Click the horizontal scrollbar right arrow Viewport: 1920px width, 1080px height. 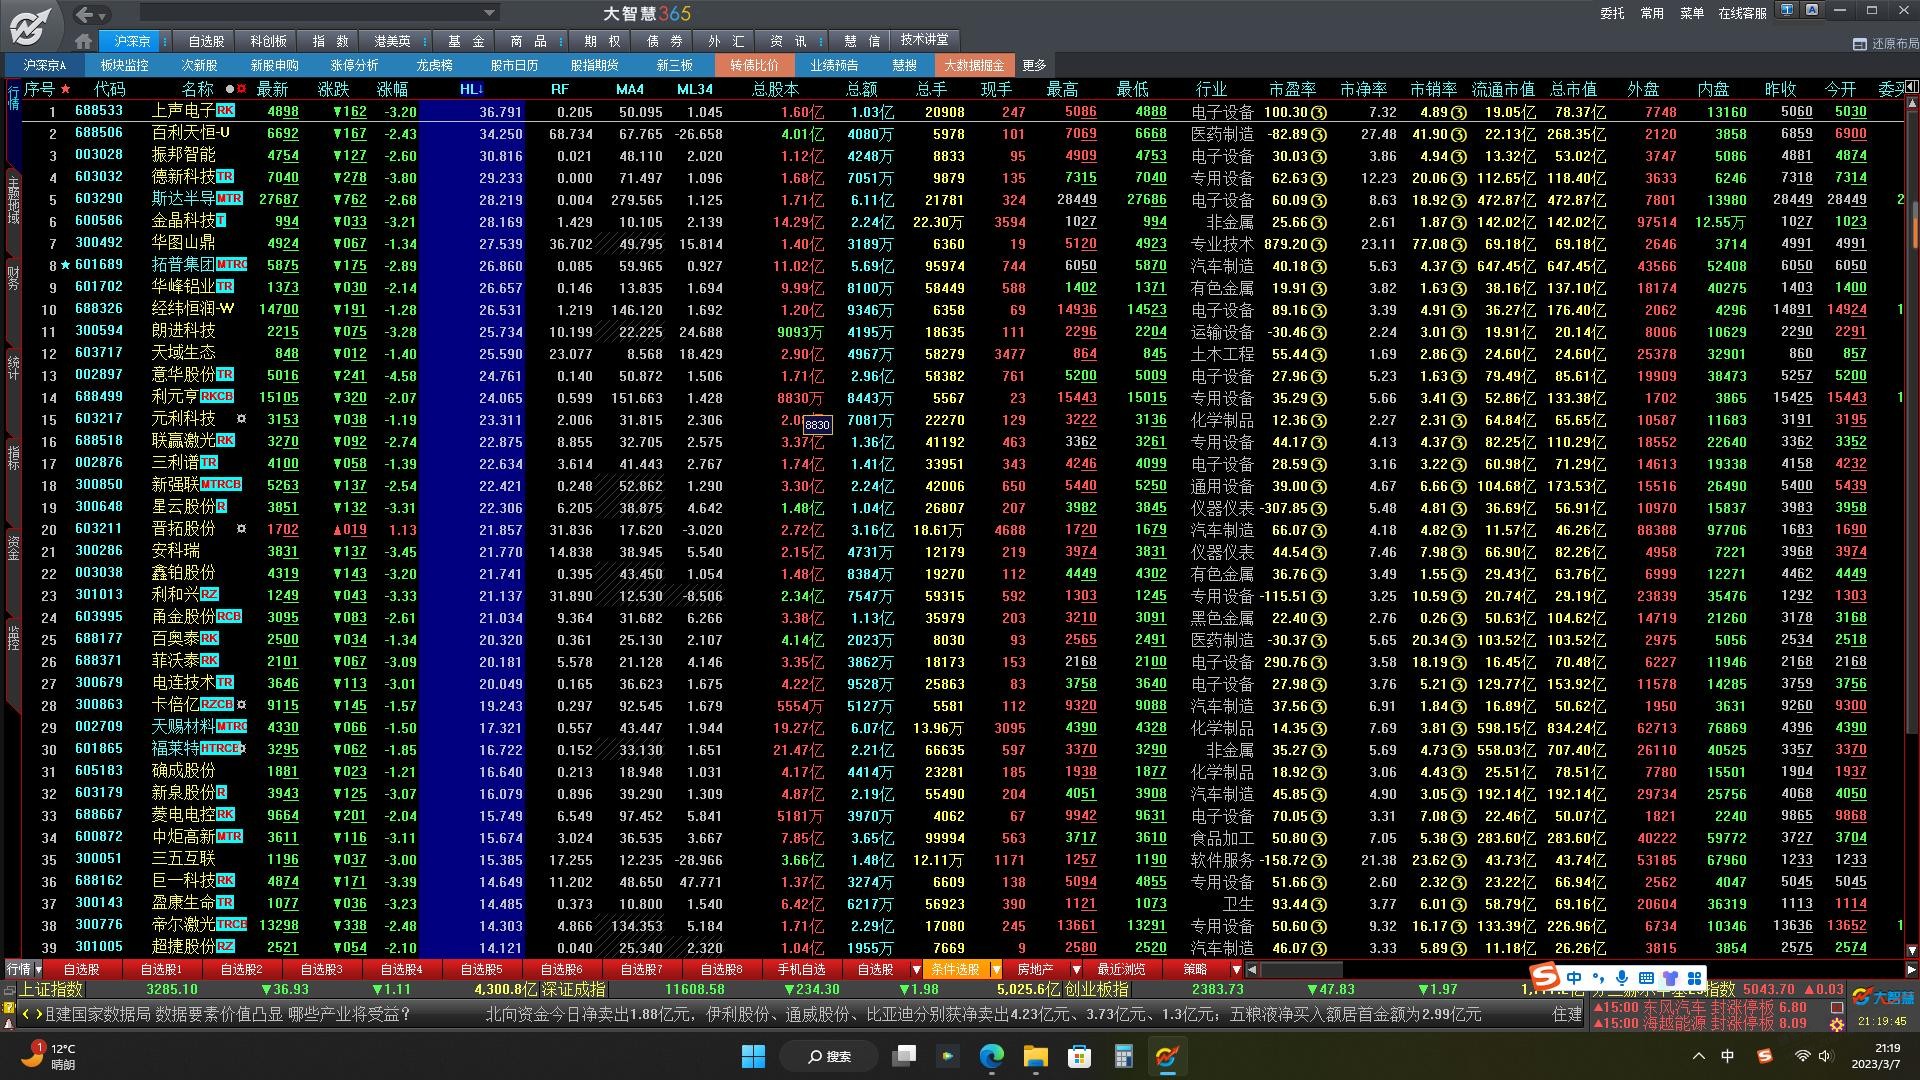coord(1911,969)
